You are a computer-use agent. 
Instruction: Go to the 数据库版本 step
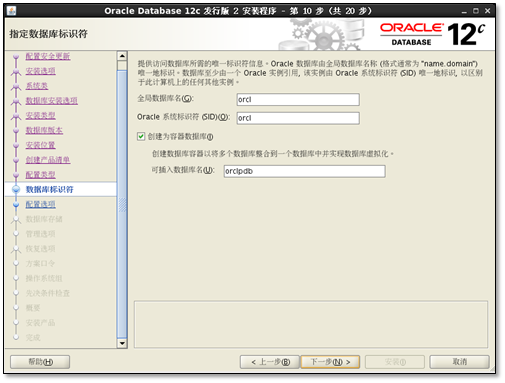[x=44, y=130]
